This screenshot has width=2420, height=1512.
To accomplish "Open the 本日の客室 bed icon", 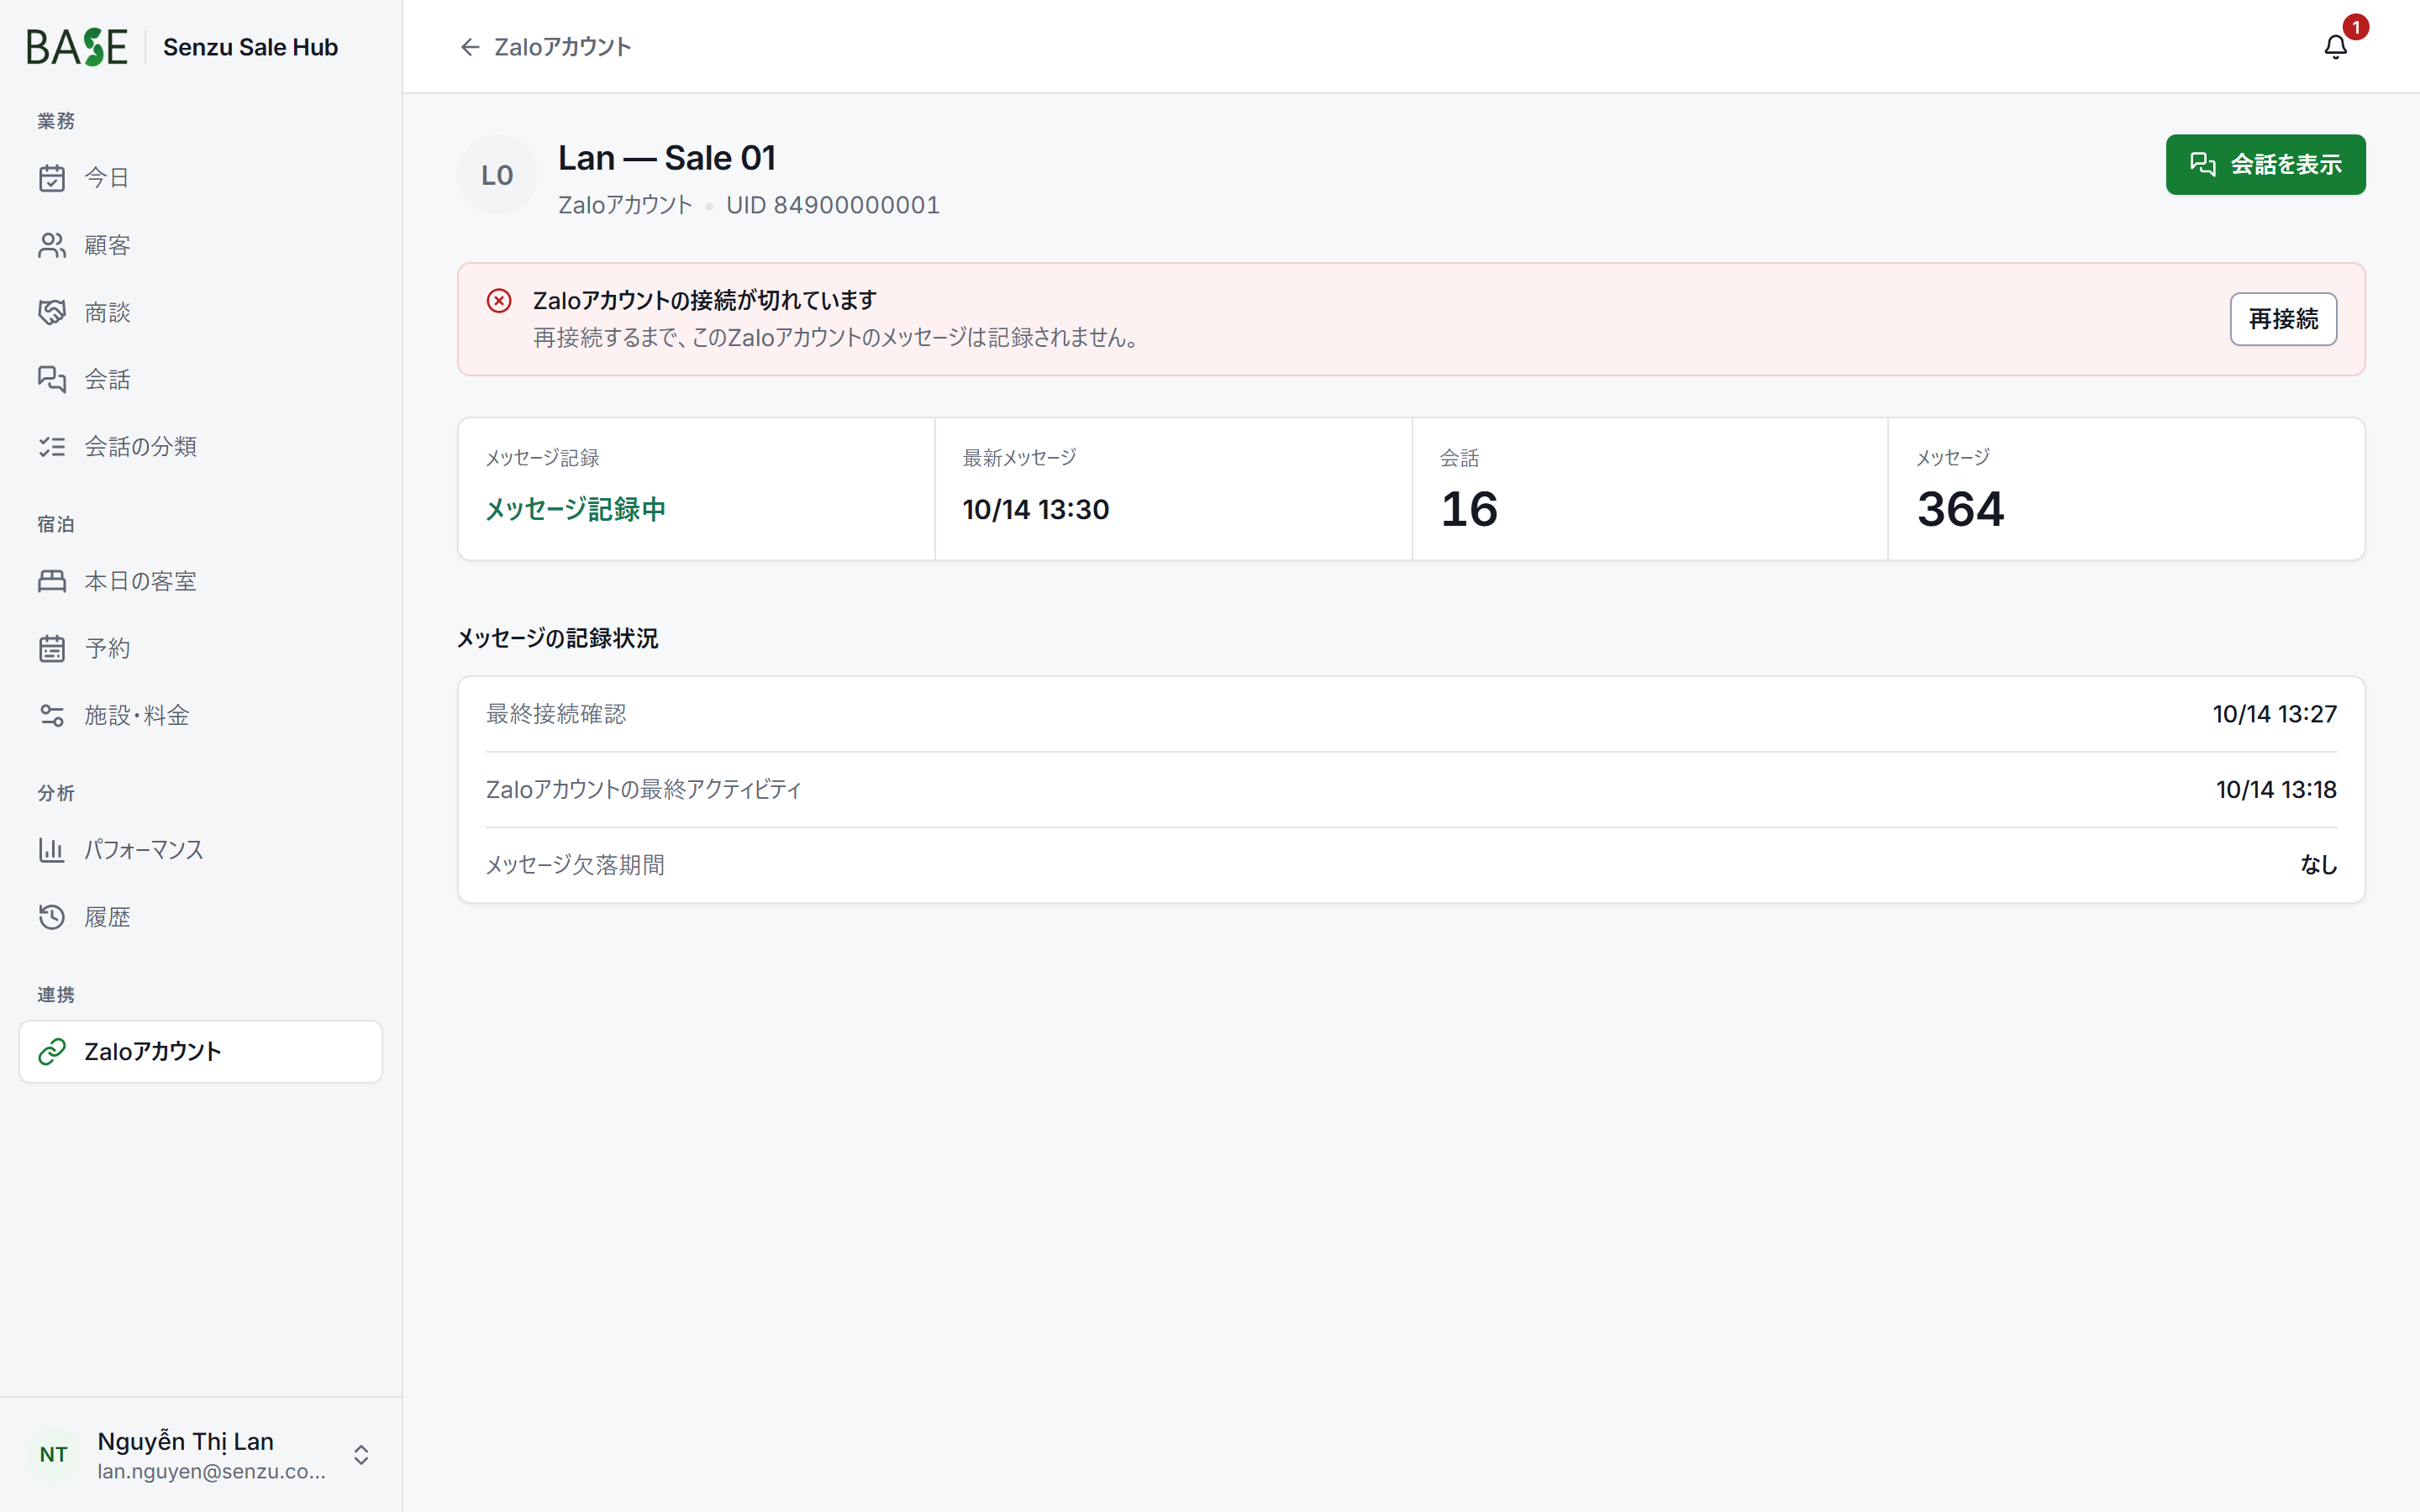I will coord(52,581).
